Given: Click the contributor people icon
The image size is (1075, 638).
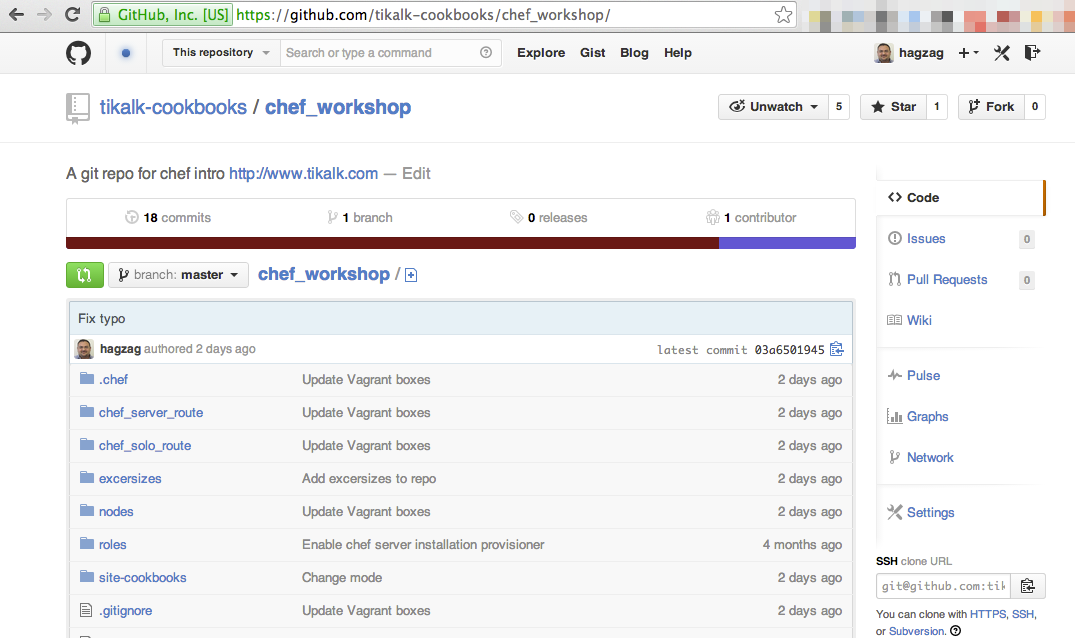Looking at the screenshot, I should point(712,217).
